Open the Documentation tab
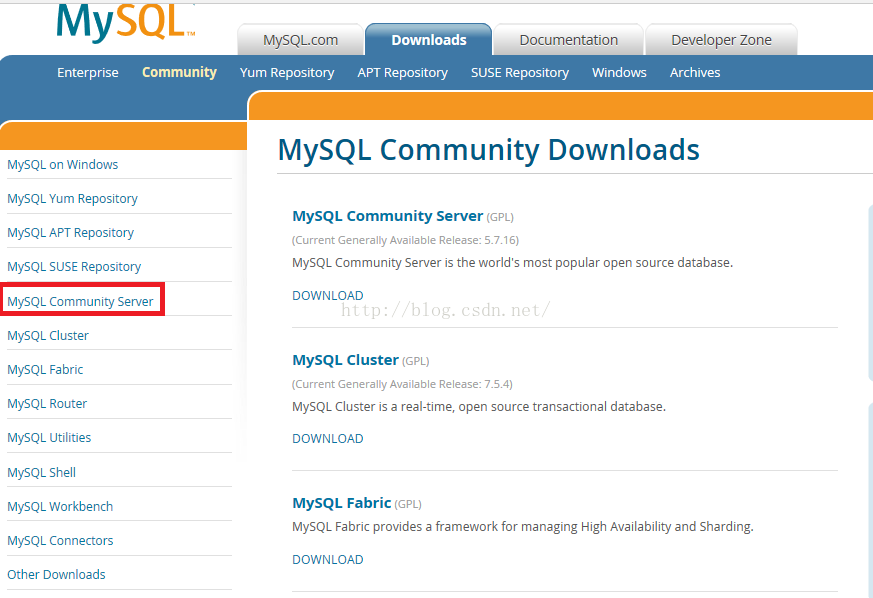This screenshot has width=873, height=598. (x=568, y=40)
